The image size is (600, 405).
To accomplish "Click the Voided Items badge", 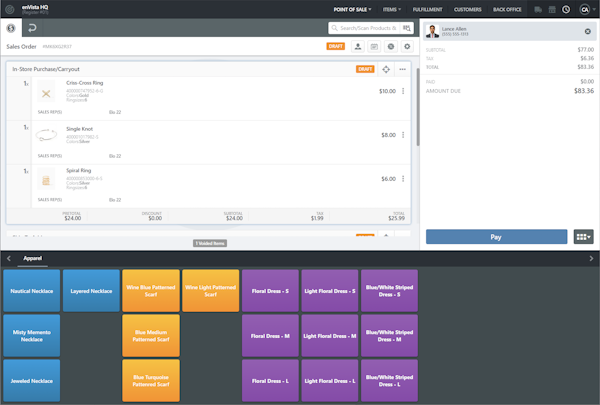I will pyautogui.click(x=210, y=243).
